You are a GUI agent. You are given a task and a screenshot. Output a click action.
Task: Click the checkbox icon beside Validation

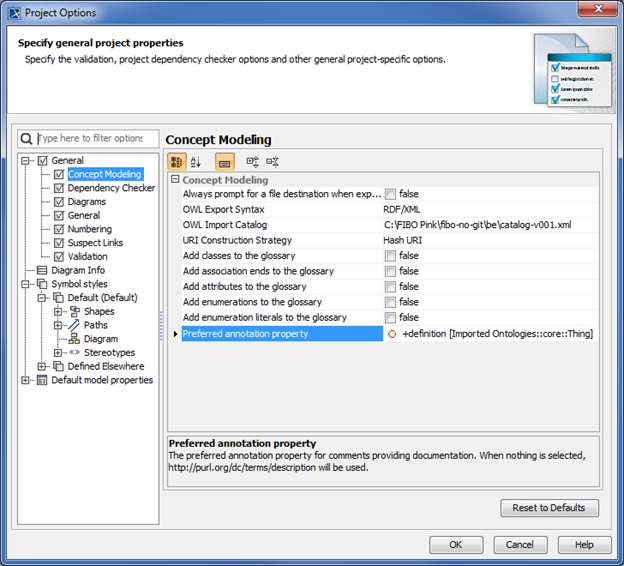click(x=58, y=256)
